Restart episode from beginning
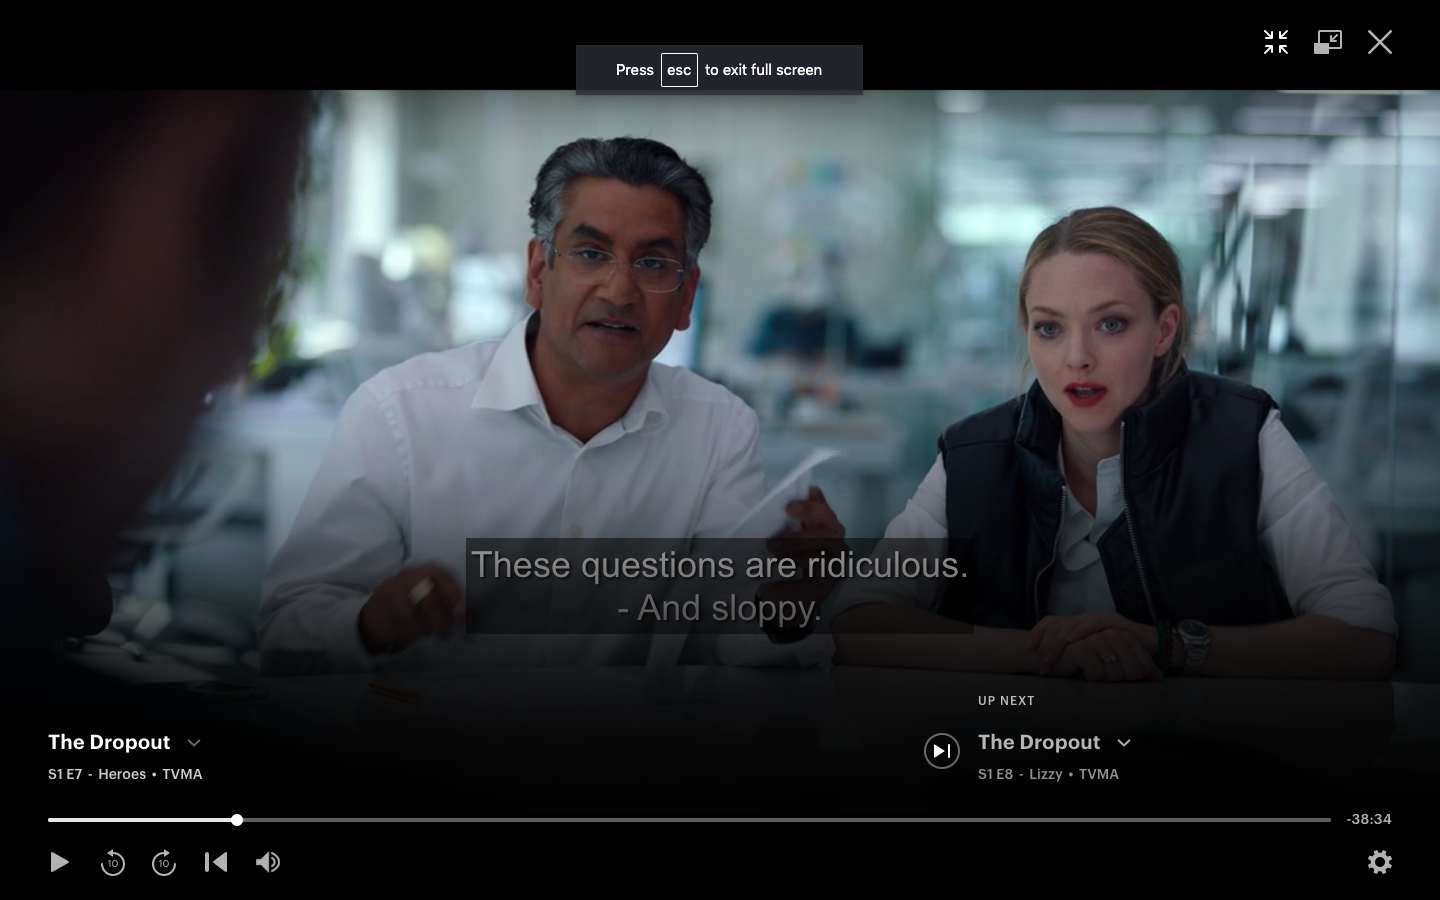The height and width of the screenshot is (900, 1440). [216, 862]
